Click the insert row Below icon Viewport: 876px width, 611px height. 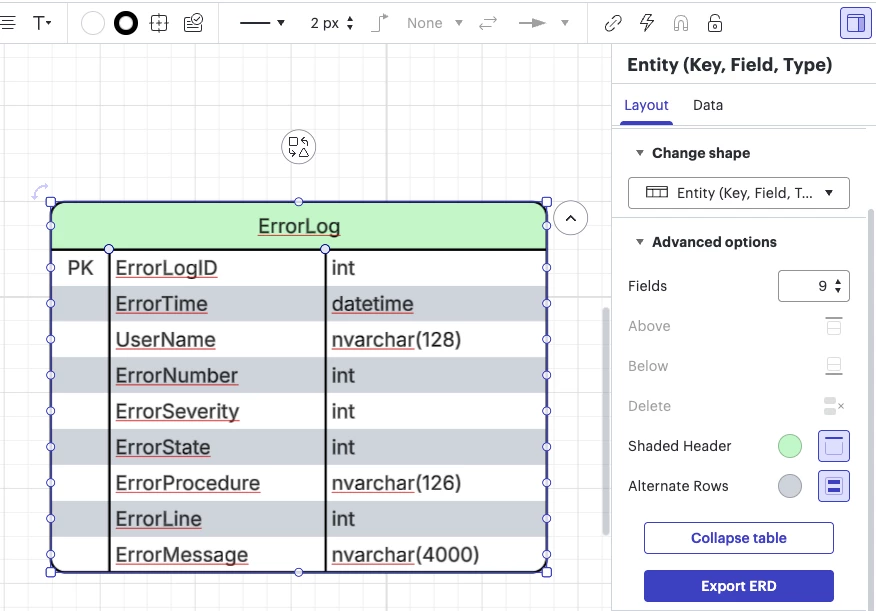click(x=834, y=366)
